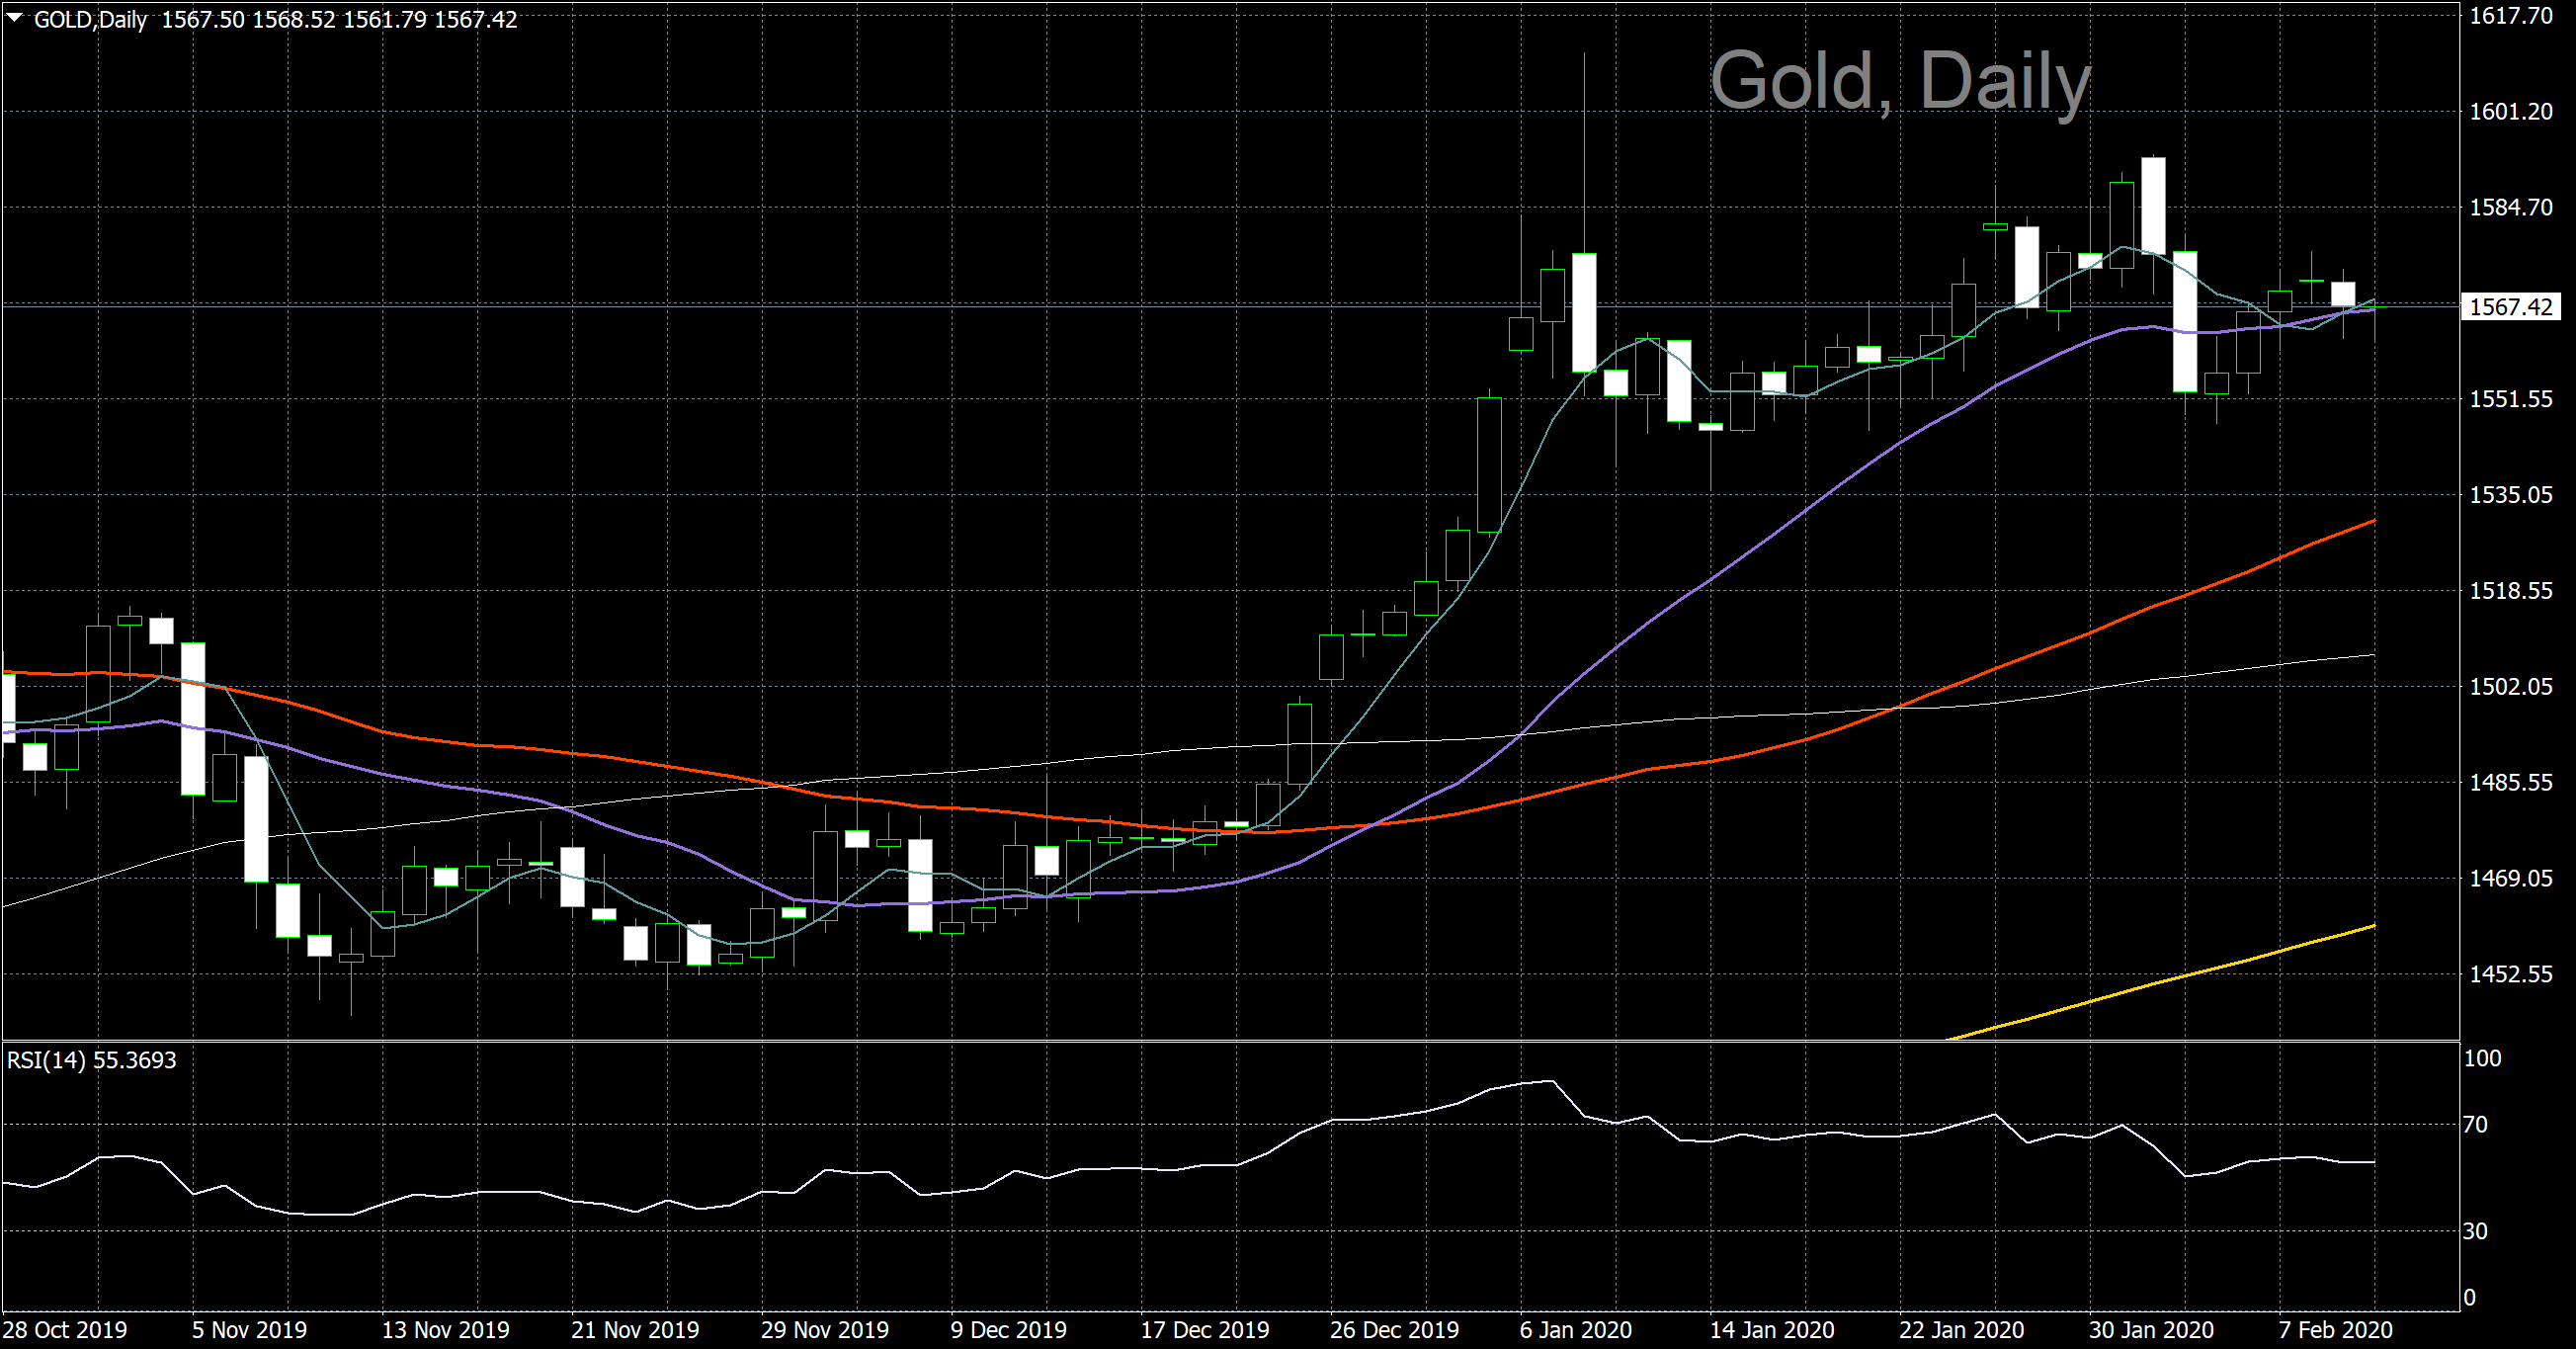Click the 9 Dec 2019 date label

click(x=1009, y=1330)
